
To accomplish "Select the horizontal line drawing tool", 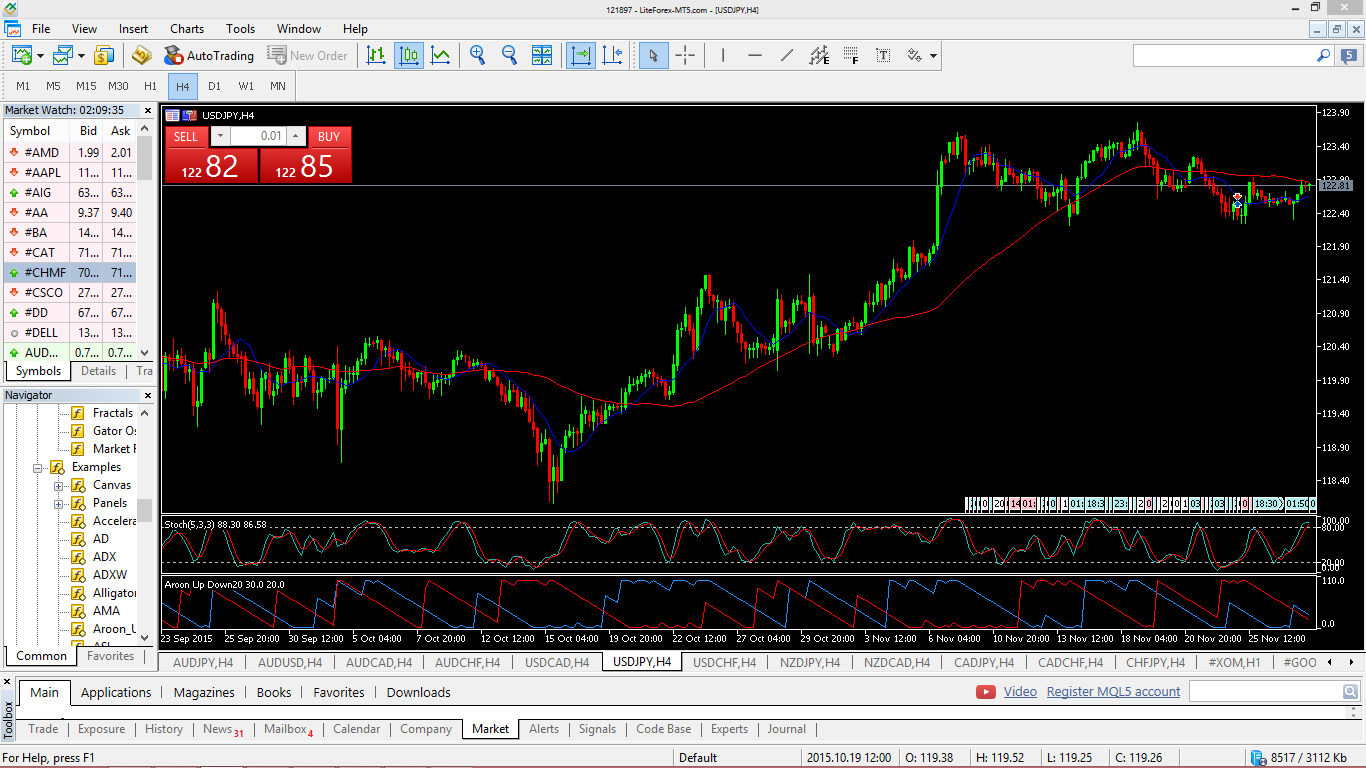I will (x=755, y=56).
